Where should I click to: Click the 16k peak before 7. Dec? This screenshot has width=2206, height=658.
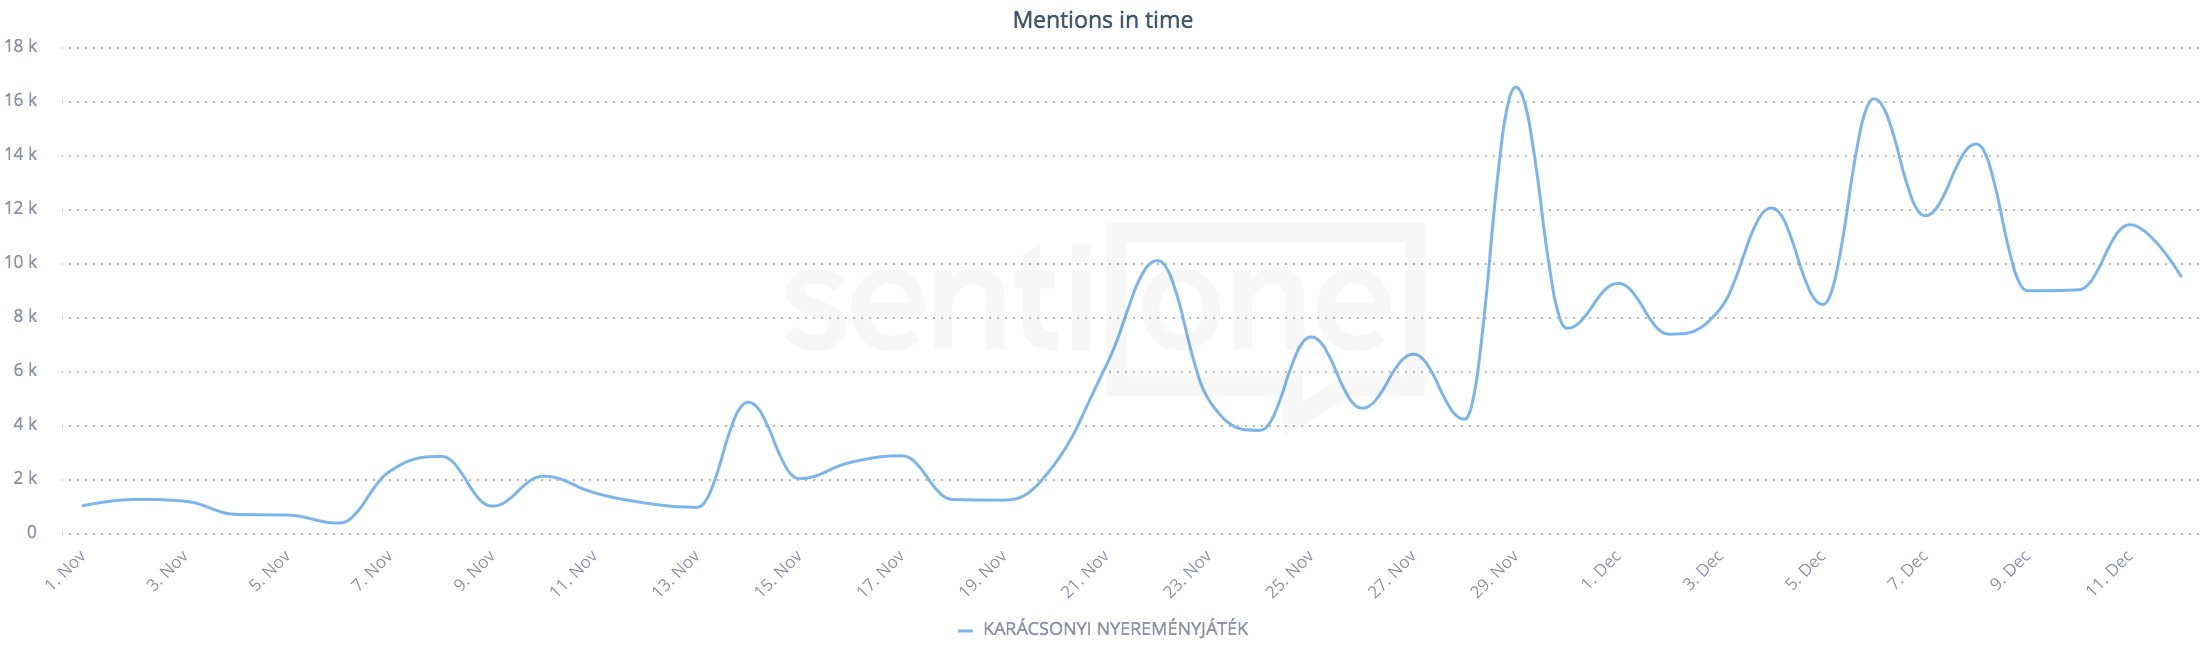pos(1873,99)
